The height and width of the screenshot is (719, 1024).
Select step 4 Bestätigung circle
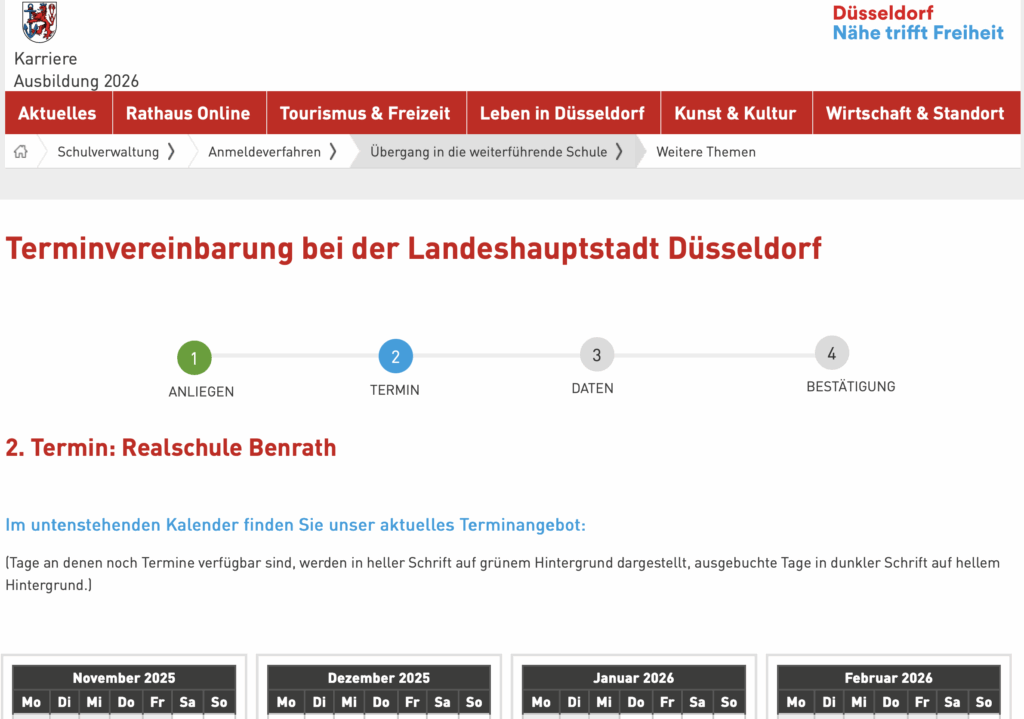[831, 352]
